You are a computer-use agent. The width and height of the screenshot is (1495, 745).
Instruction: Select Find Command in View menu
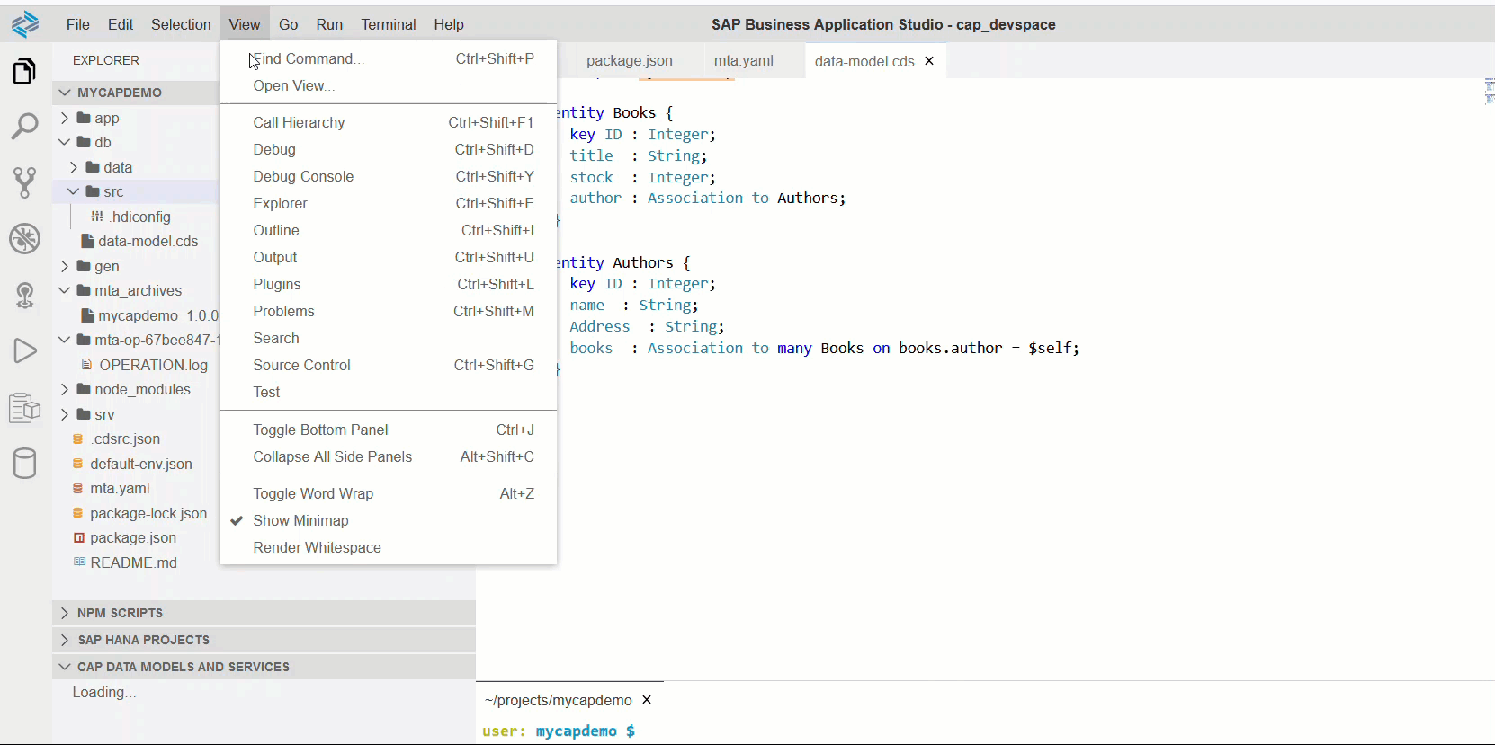(x=388, y=59)
